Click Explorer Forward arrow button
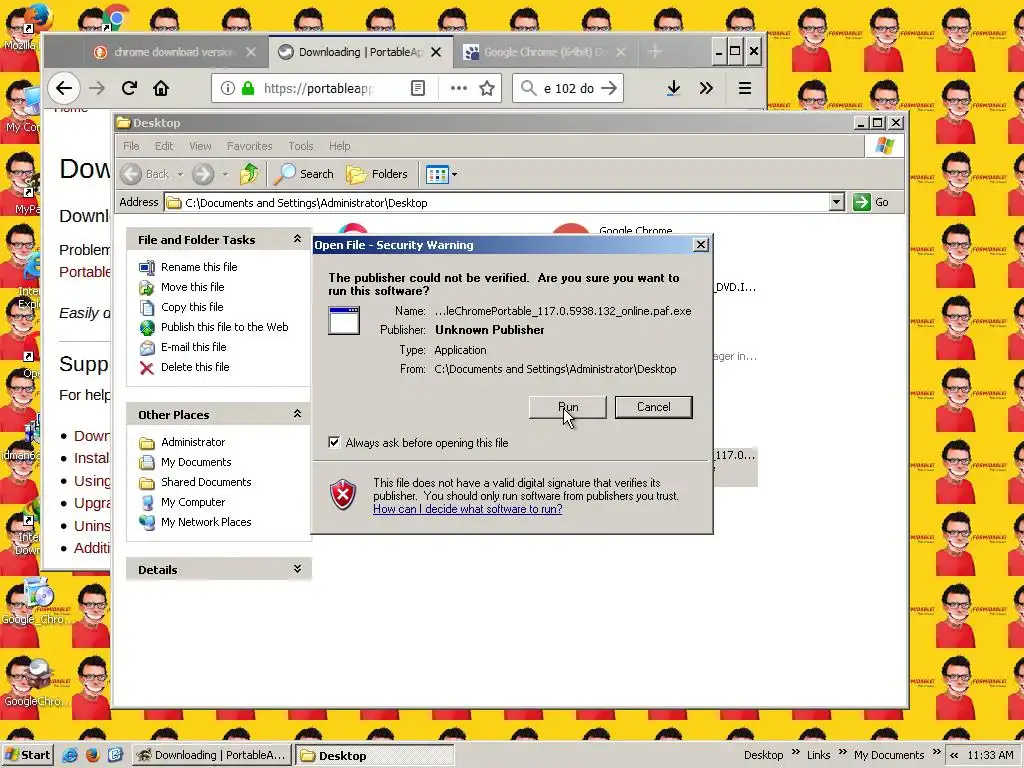This screenshot has height=768, width=1024. click(x=203, y=174)
